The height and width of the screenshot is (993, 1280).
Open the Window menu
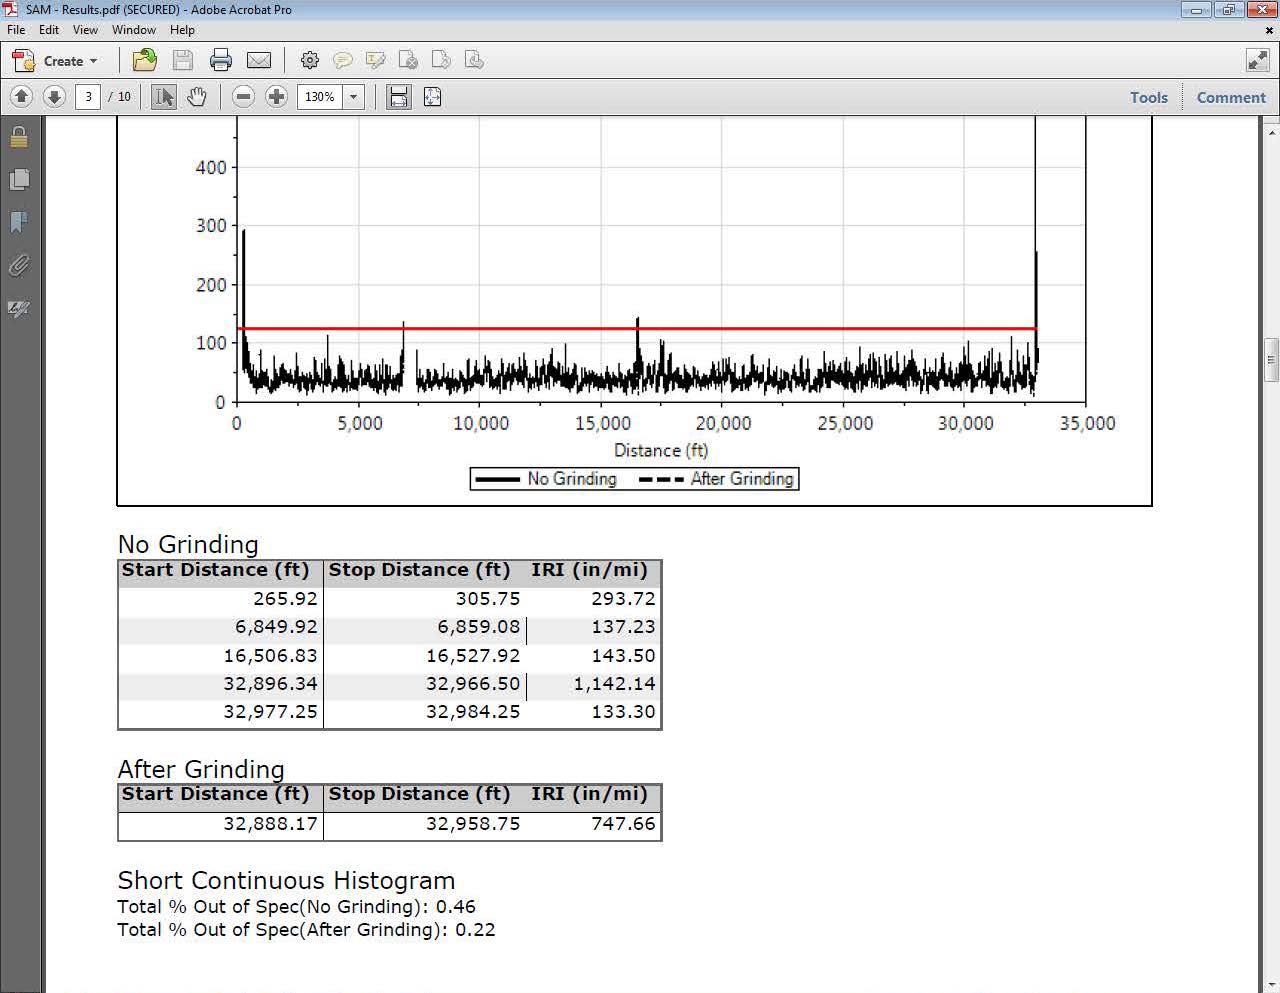(134, 30)
